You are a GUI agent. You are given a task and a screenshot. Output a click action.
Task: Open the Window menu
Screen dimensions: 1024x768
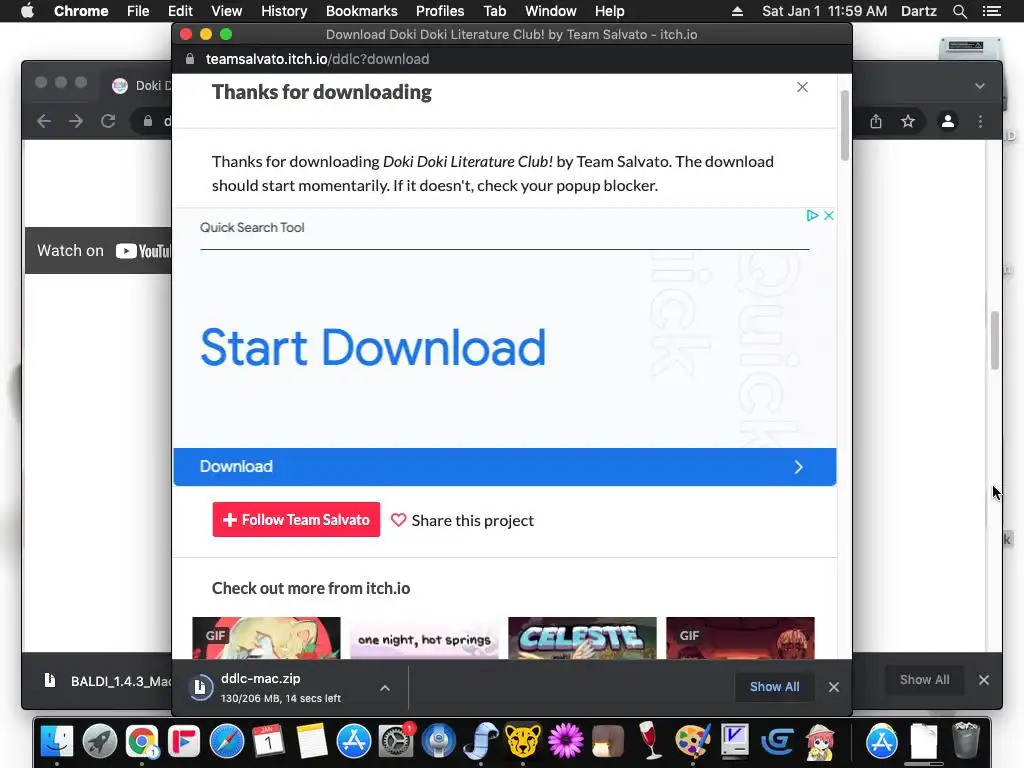pyautogui.click(x=551, y=11)
